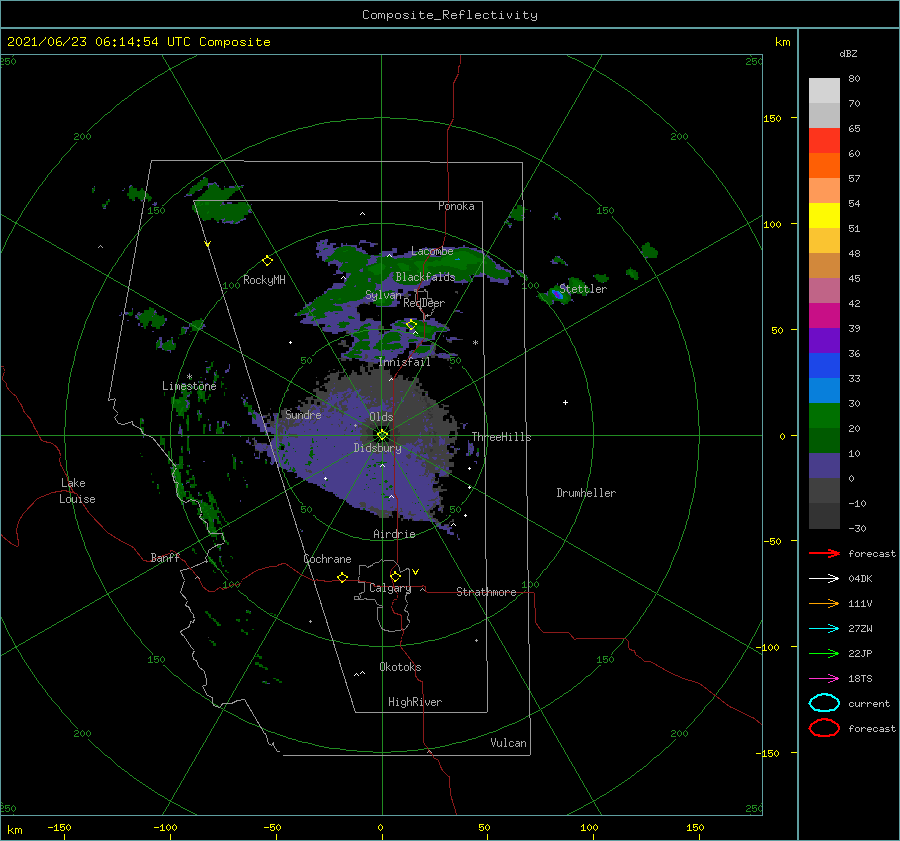Image resolution: width=900 pixels, height=841 pixels.
Task: Click the dBZ legend heading
Action: pos(848,53)
